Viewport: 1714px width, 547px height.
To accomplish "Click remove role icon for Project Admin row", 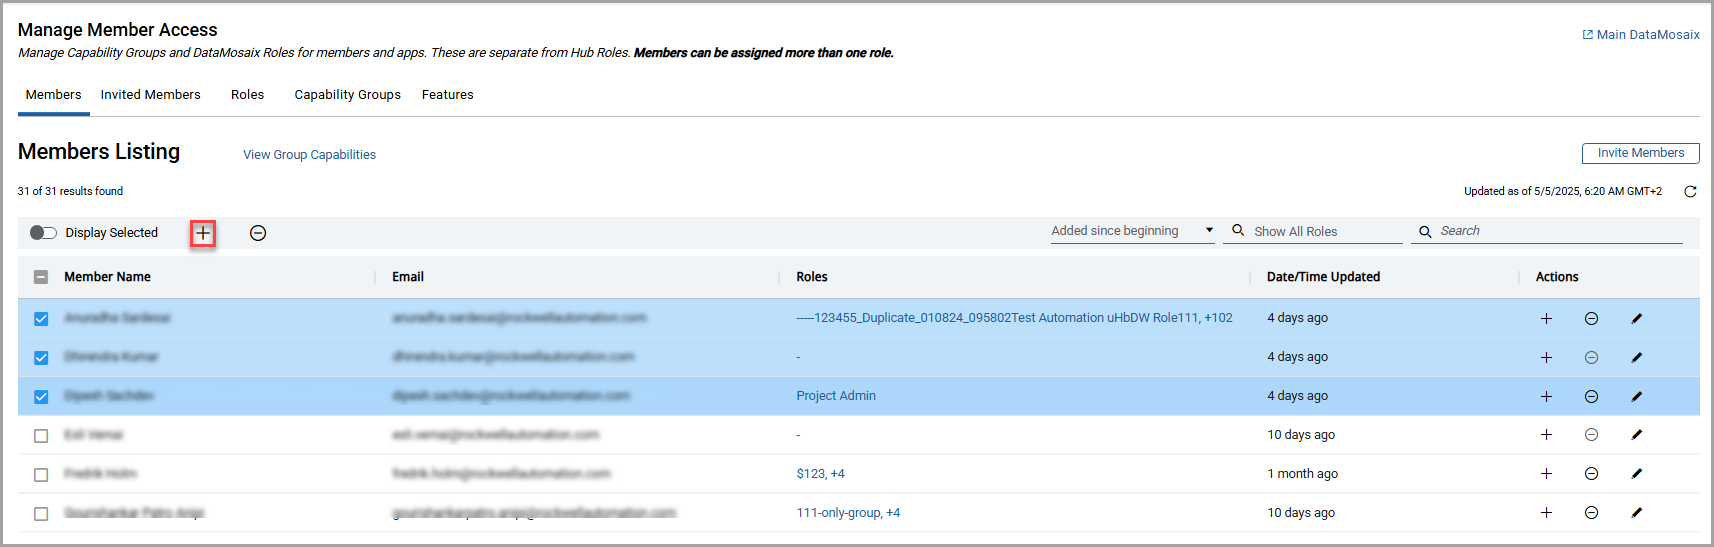I will pyautogui.click(x=1591, y=396).
